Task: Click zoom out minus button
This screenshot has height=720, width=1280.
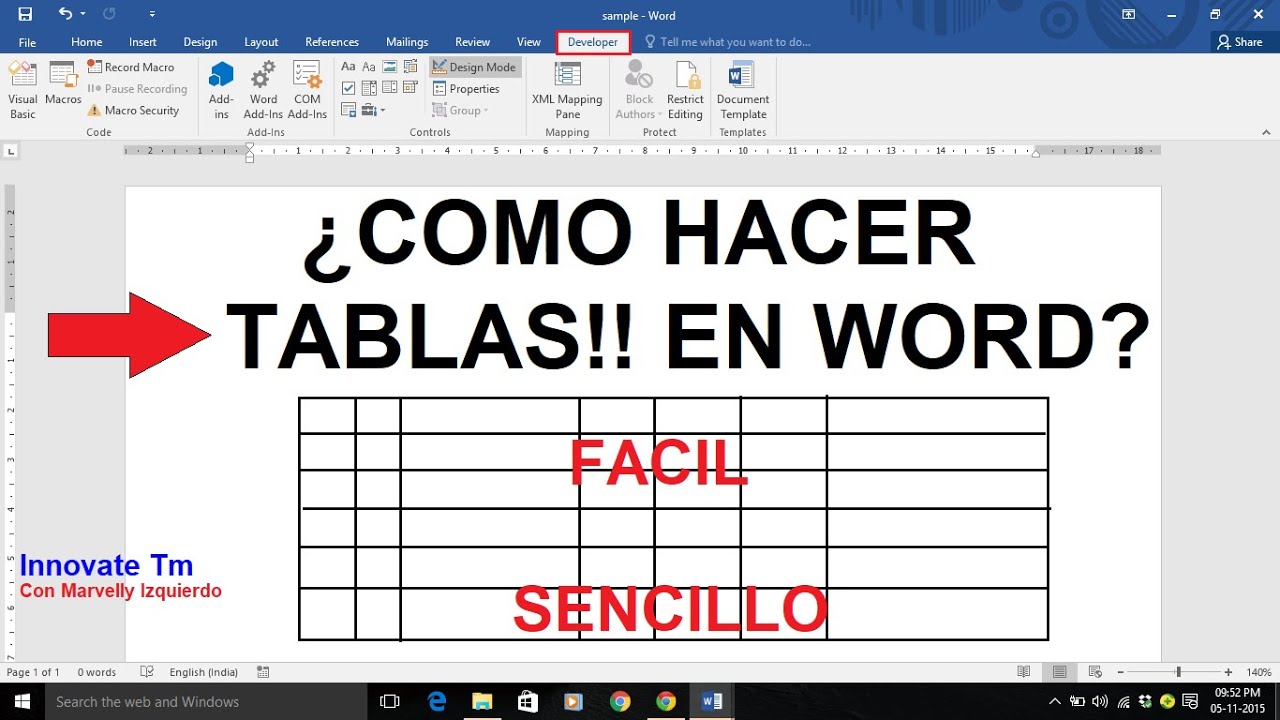Action: [x=1120, y=672]
